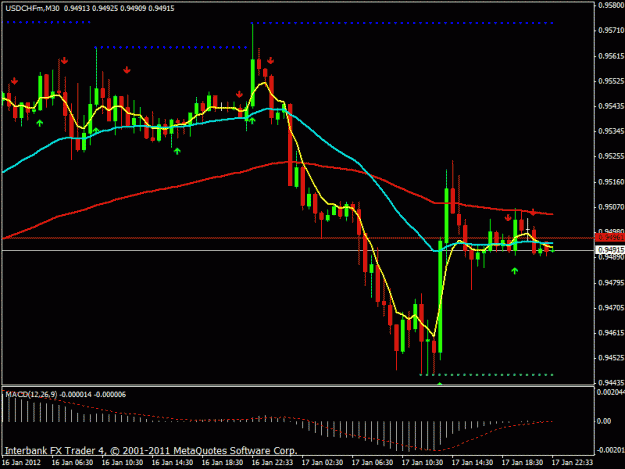Click the 16 Jan 18:30 time label
625x469 pixels.
click(x=222, y=463)
